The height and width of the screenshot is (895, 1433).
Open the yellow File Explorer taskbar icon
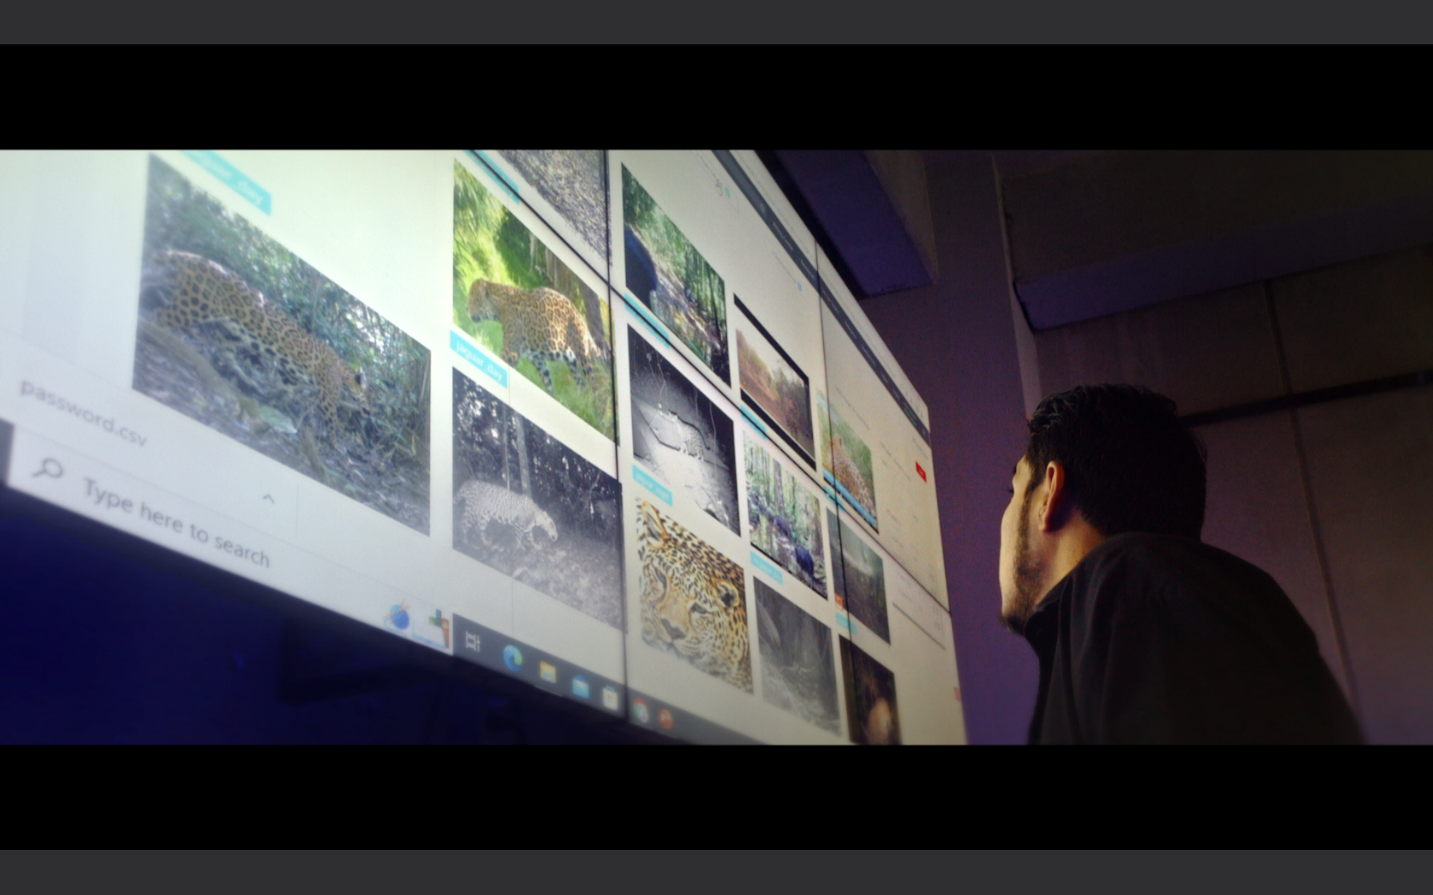(x=547, y=671)
